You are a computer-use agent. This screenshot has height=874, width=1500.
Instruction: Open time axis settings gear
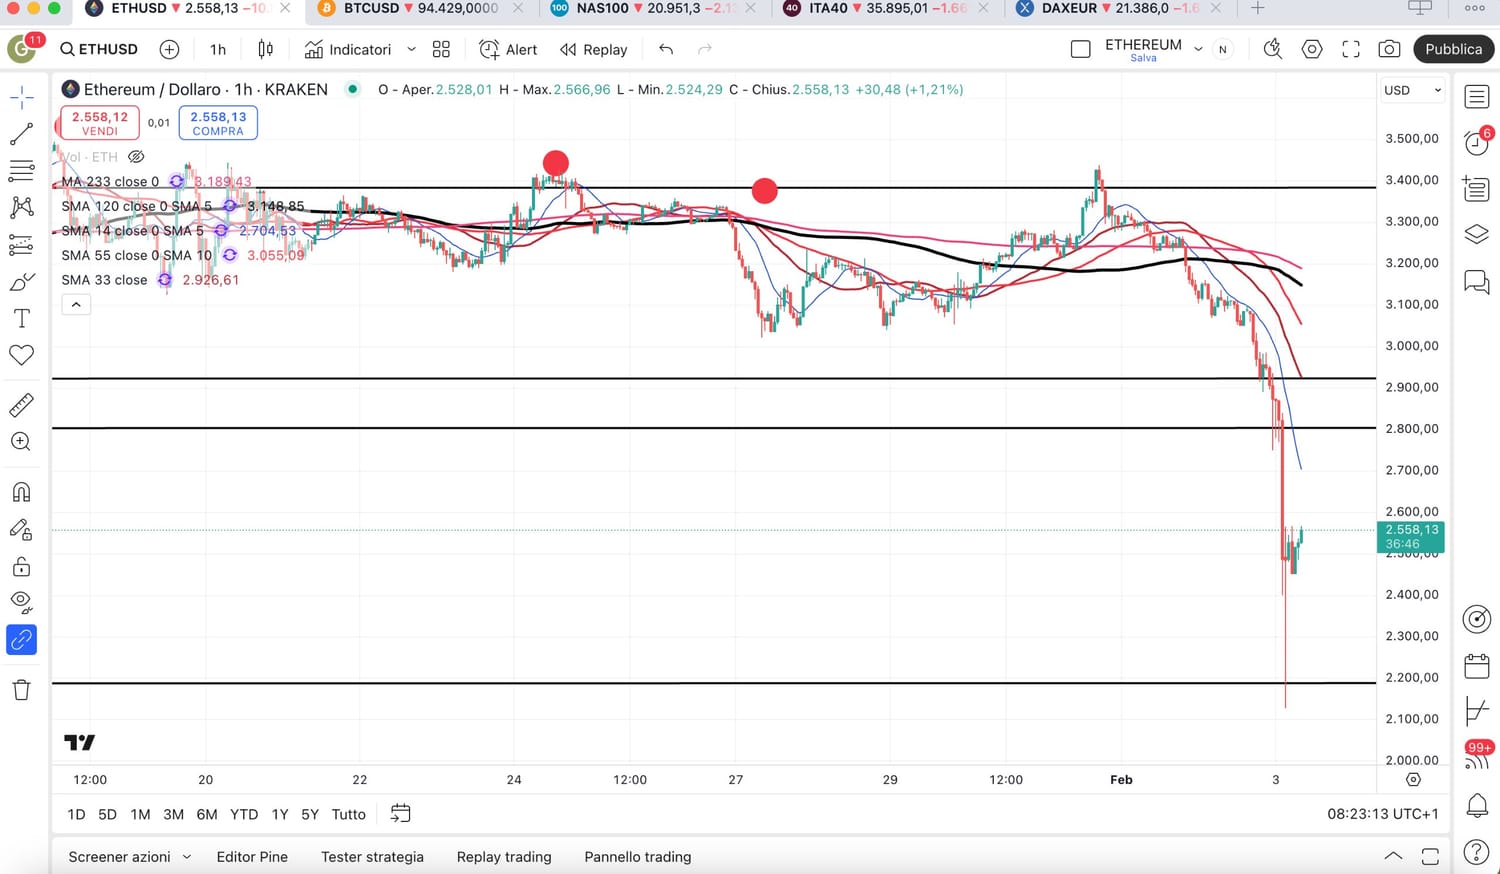[1413, 779]
